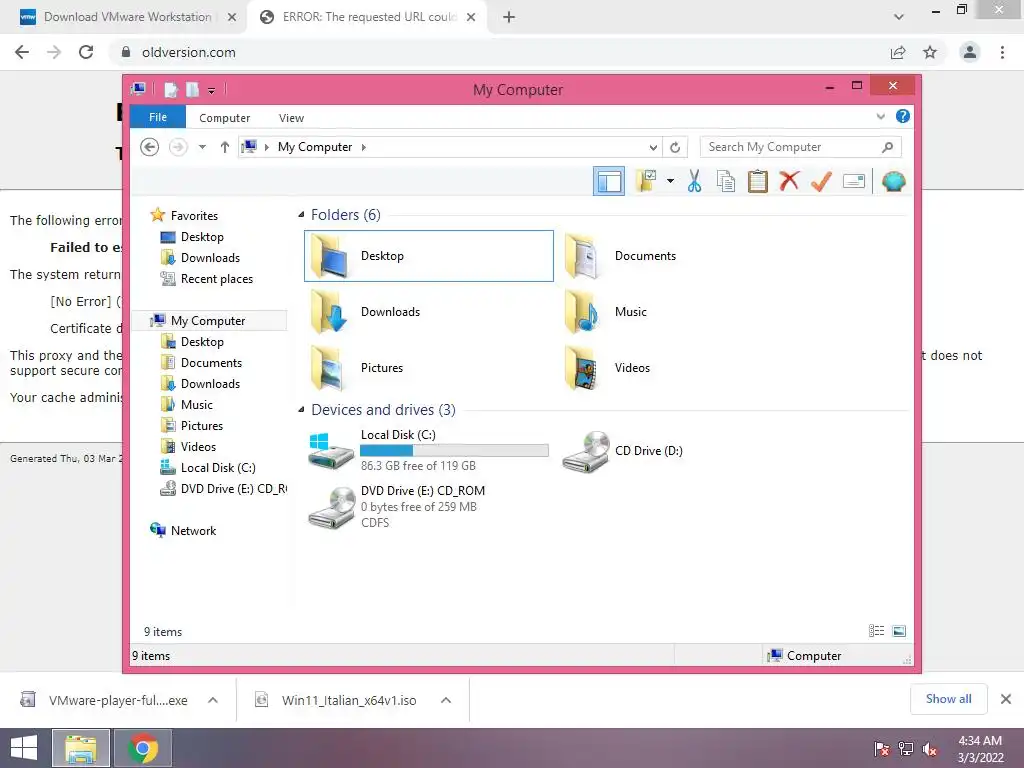Click the orange checkmark Properties icon
This screenshot has height=768, width=1024.
pyautogui.click(x=821, y=181)
